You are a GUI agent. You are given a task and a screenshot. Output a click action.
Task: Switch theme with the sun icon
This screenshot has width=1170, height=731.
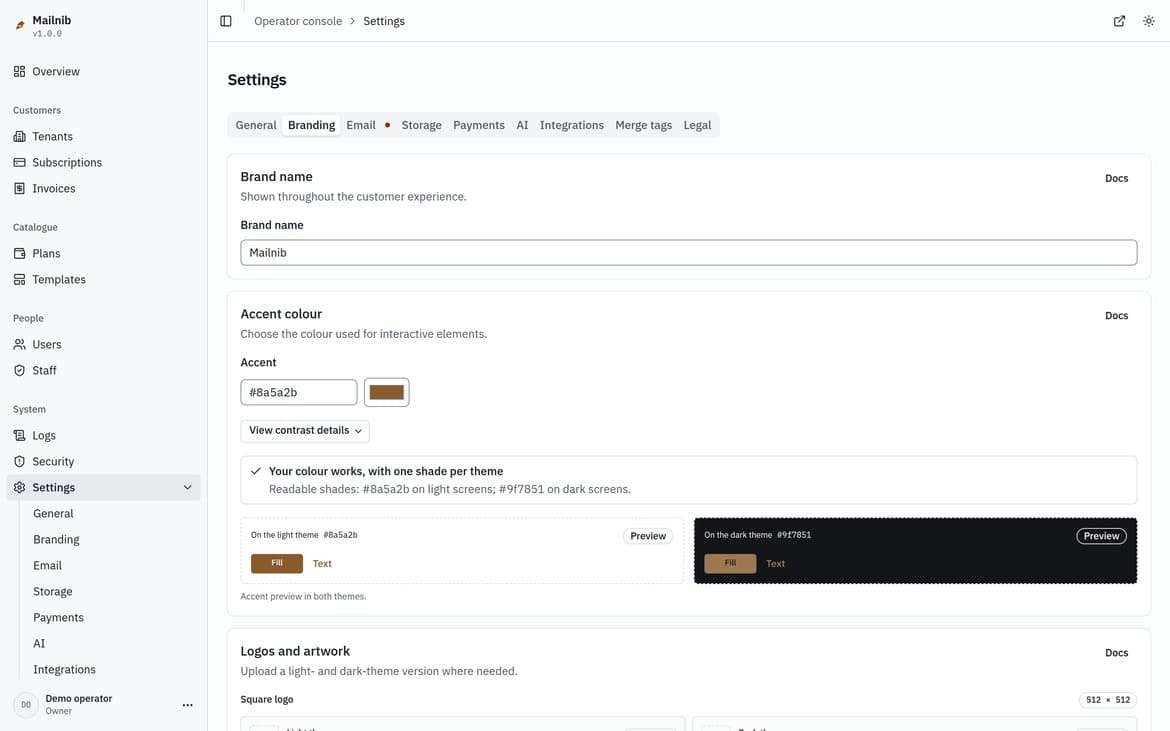[1149, 21]
